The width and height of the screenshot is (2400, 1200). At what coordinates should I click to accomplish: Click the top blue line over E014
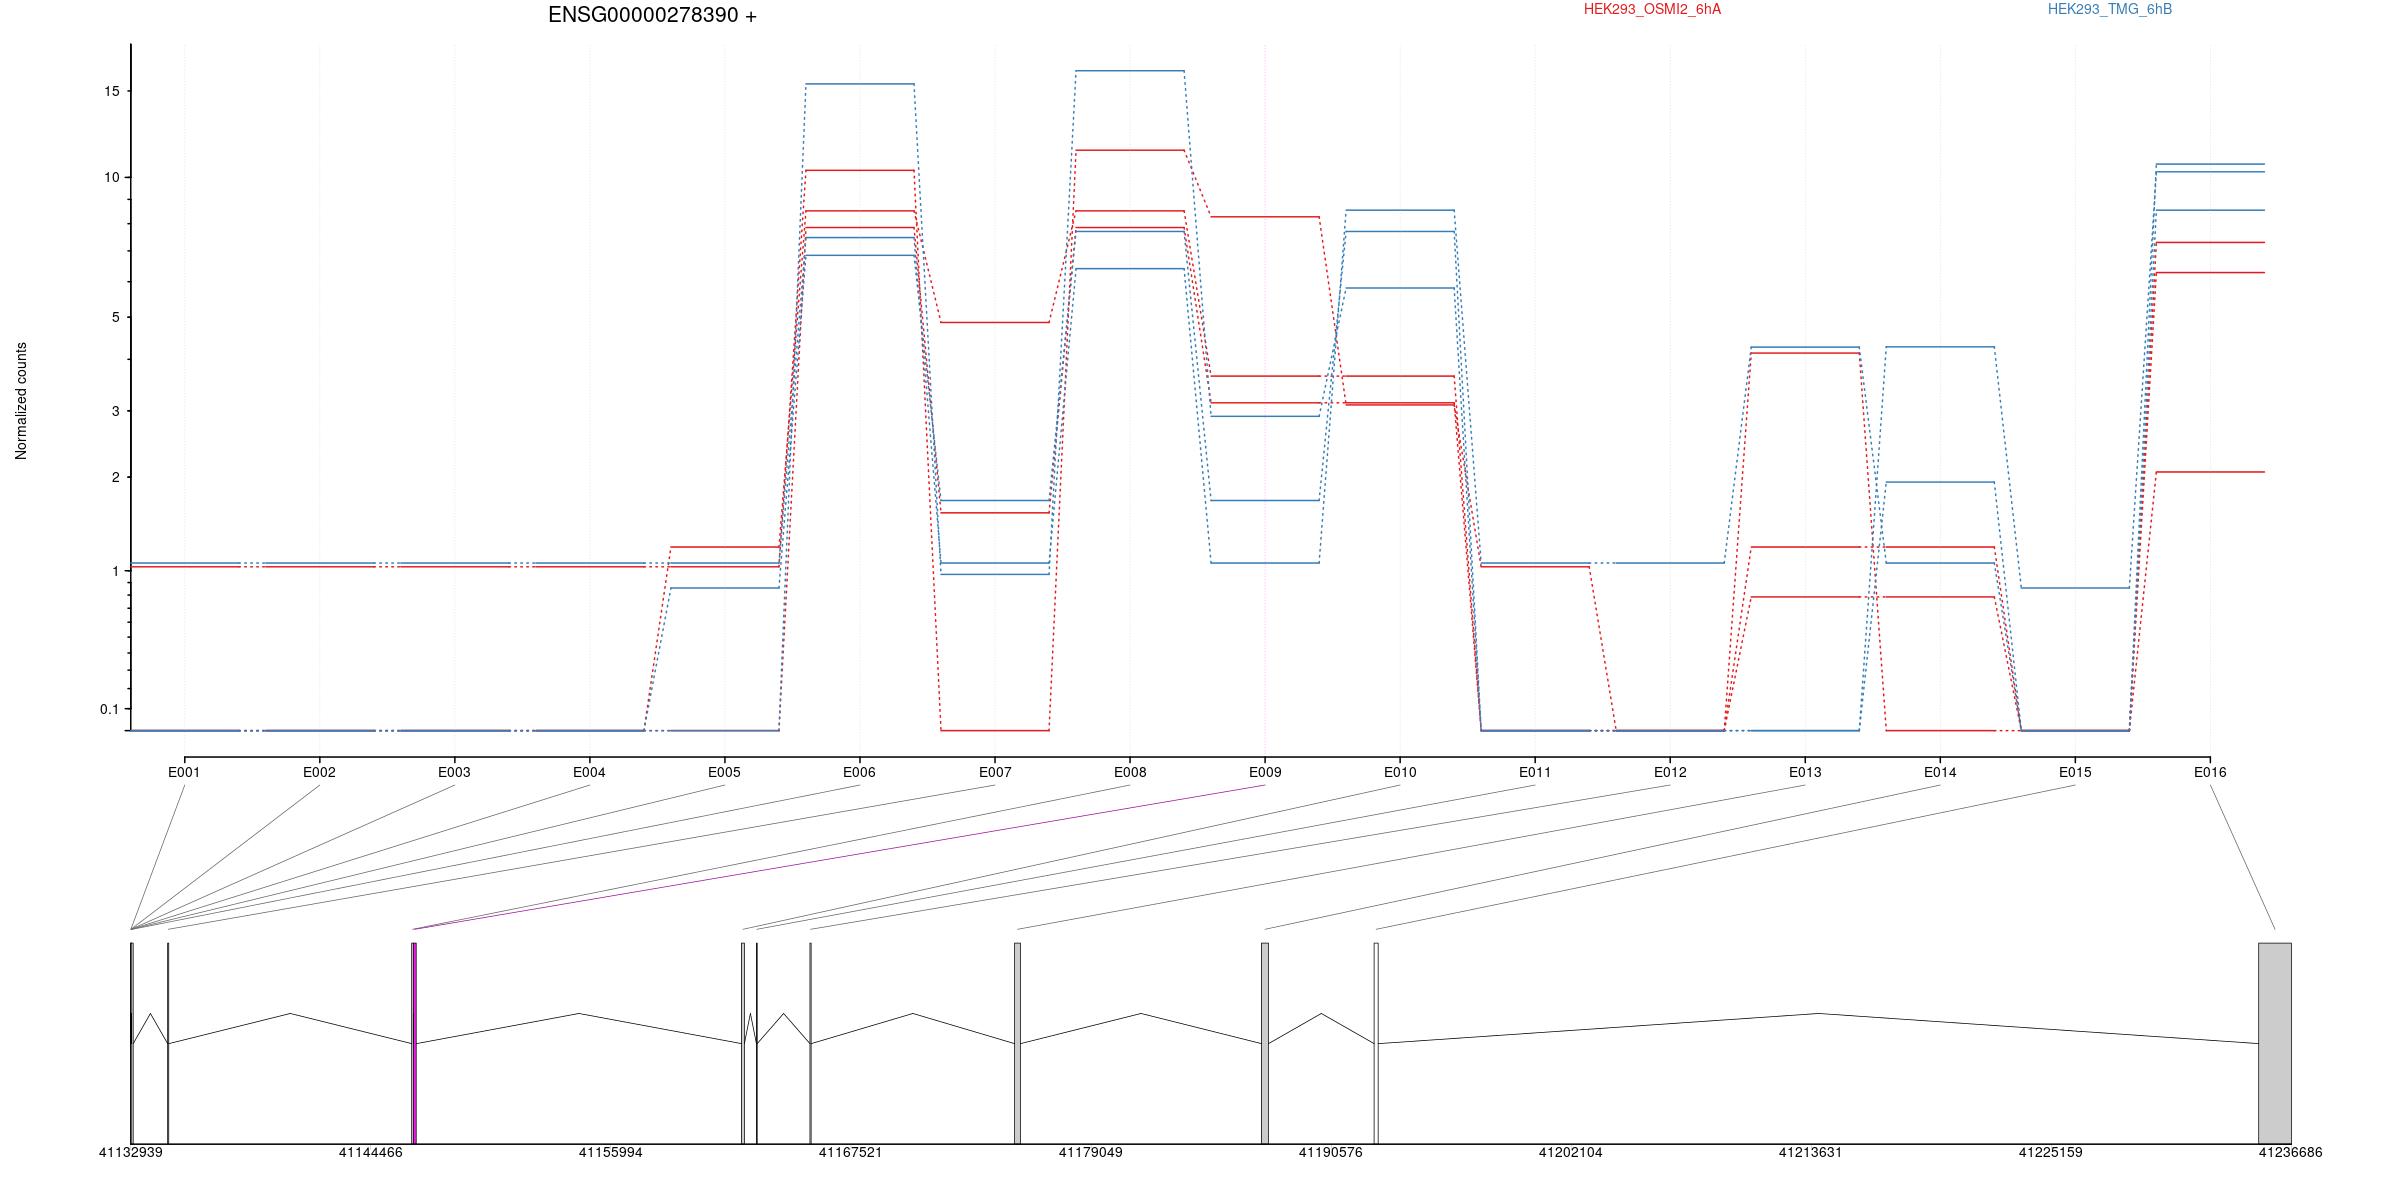[x=1940, y=347]
